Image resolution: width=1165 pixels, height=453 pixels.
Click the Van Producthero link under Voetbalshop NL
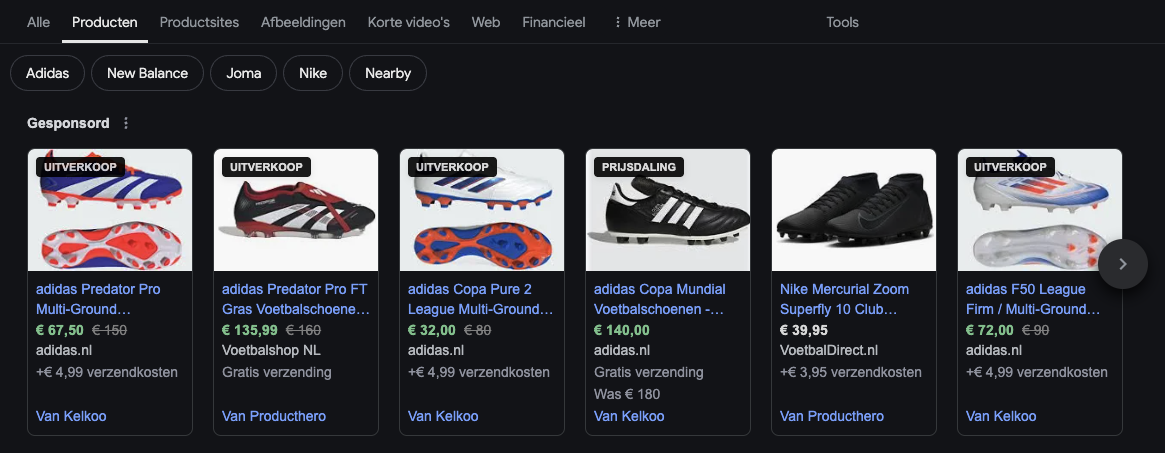tap(274, 416)
